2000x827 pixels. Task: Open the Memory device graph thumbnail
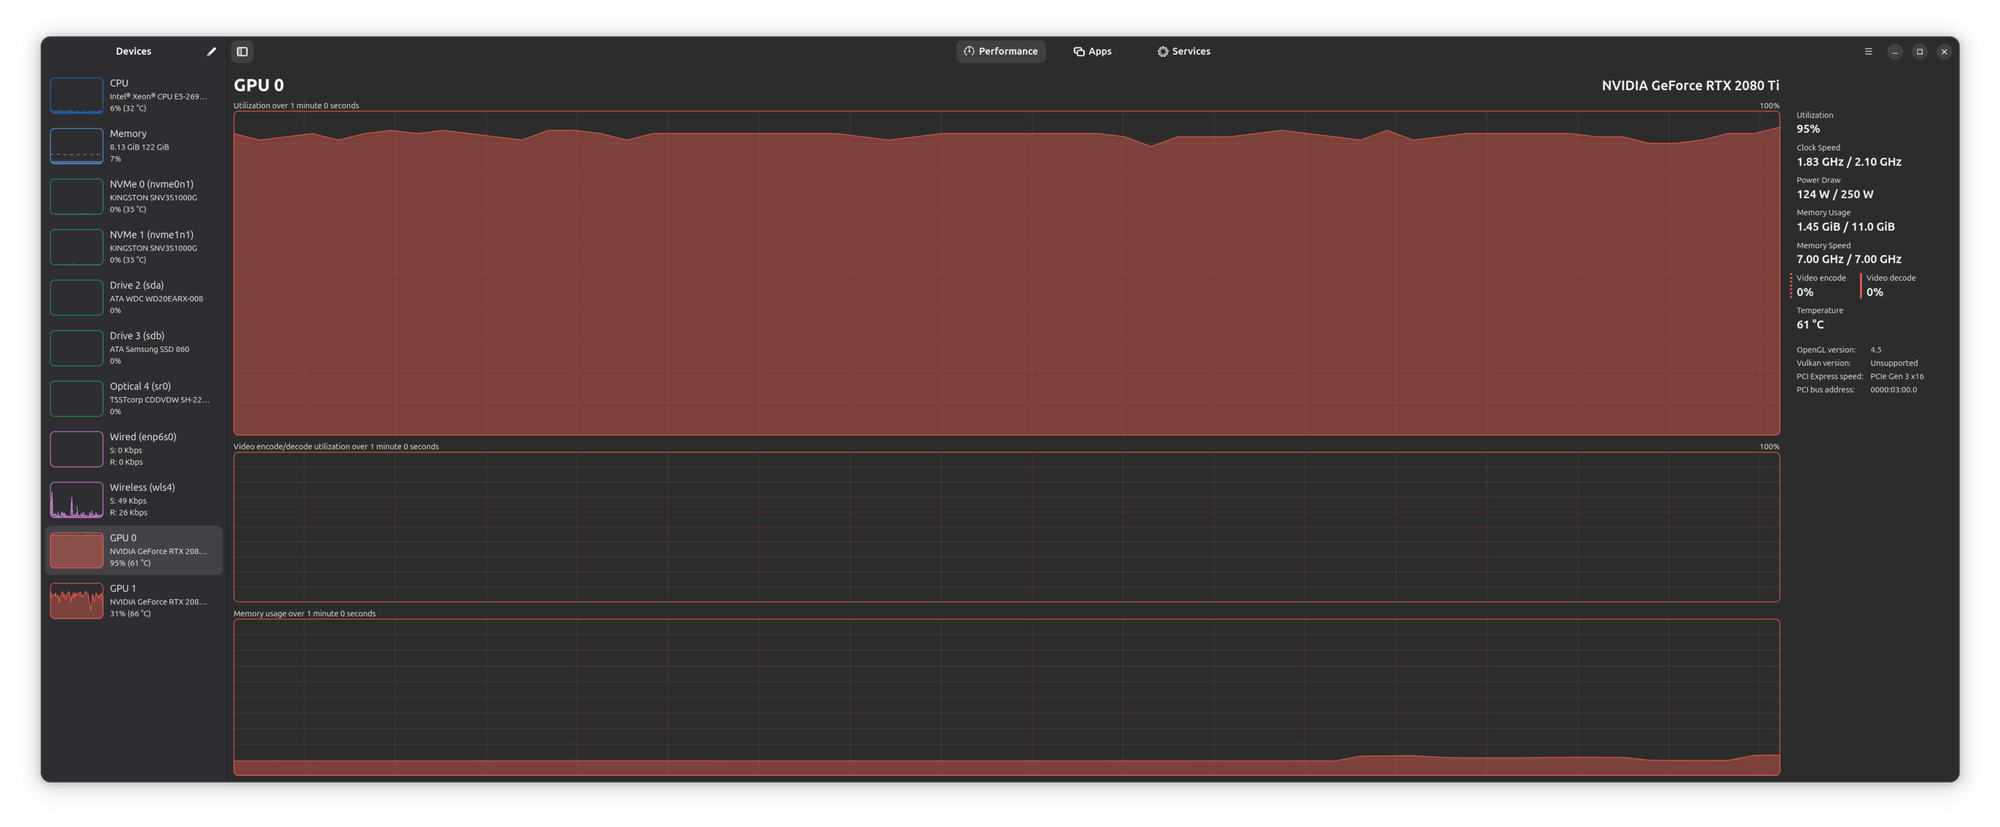tap(77, 146)
